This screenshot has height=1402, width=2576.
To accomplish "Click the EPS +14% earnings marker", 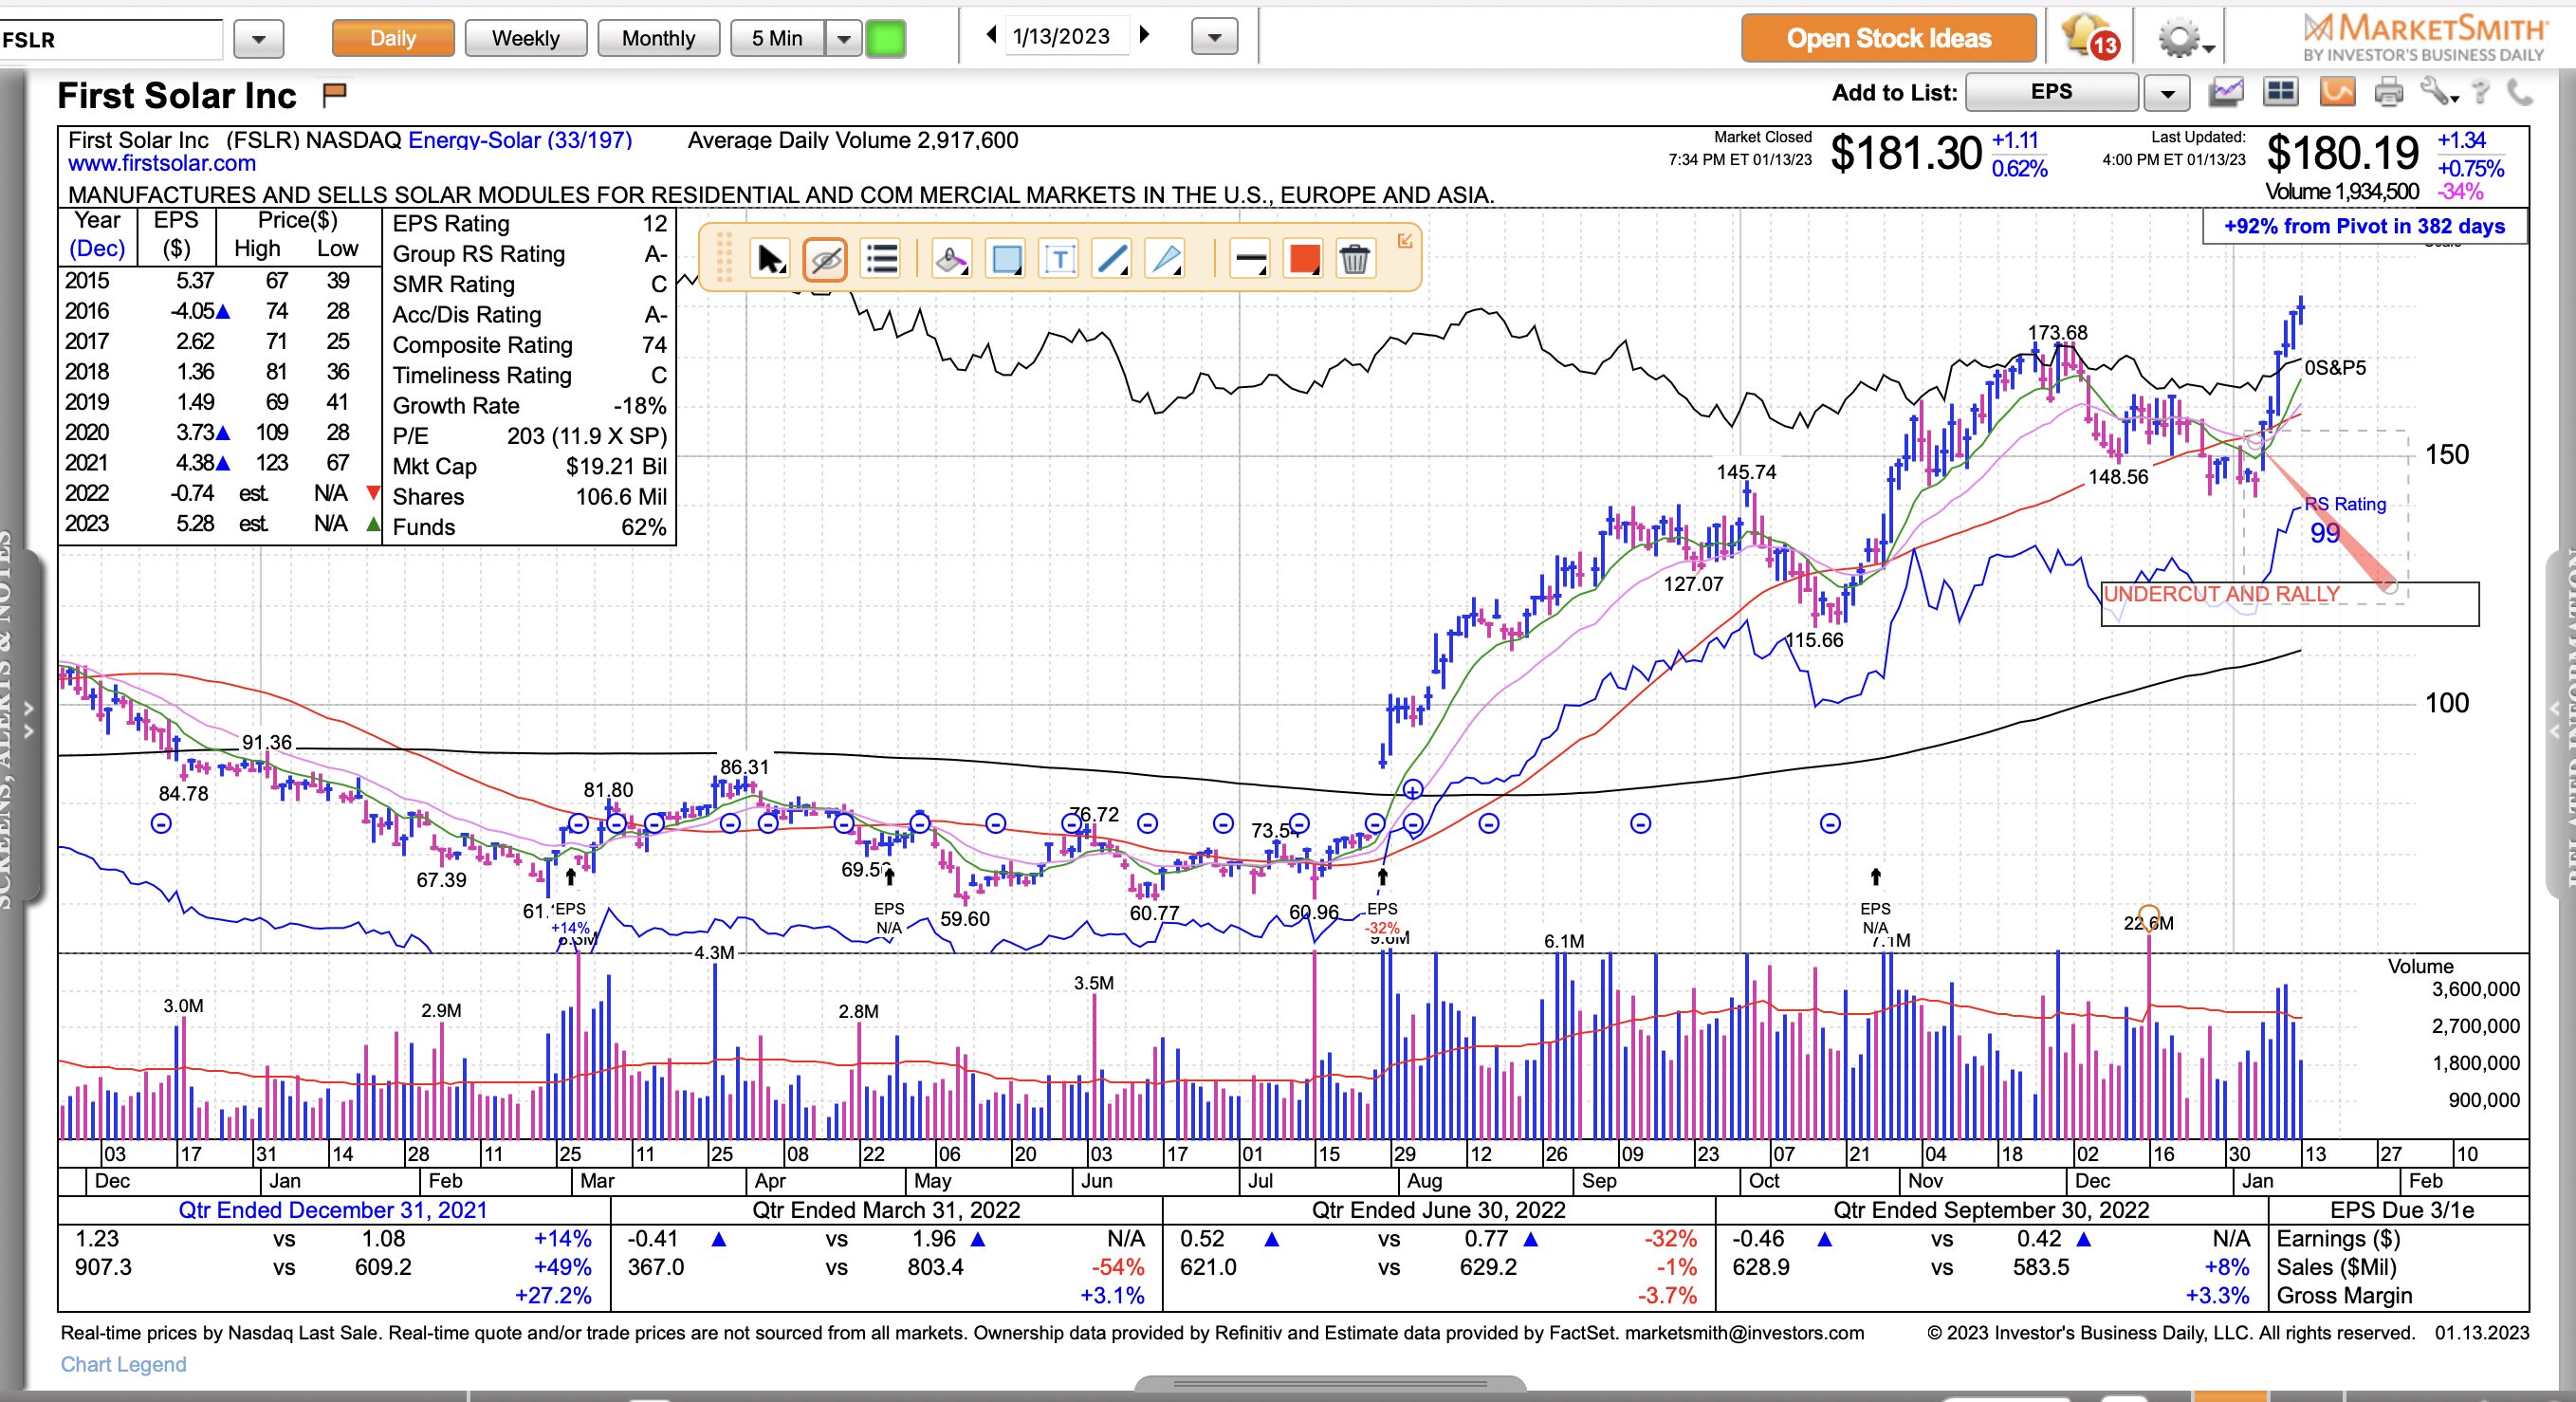I will tap(569, 917).
